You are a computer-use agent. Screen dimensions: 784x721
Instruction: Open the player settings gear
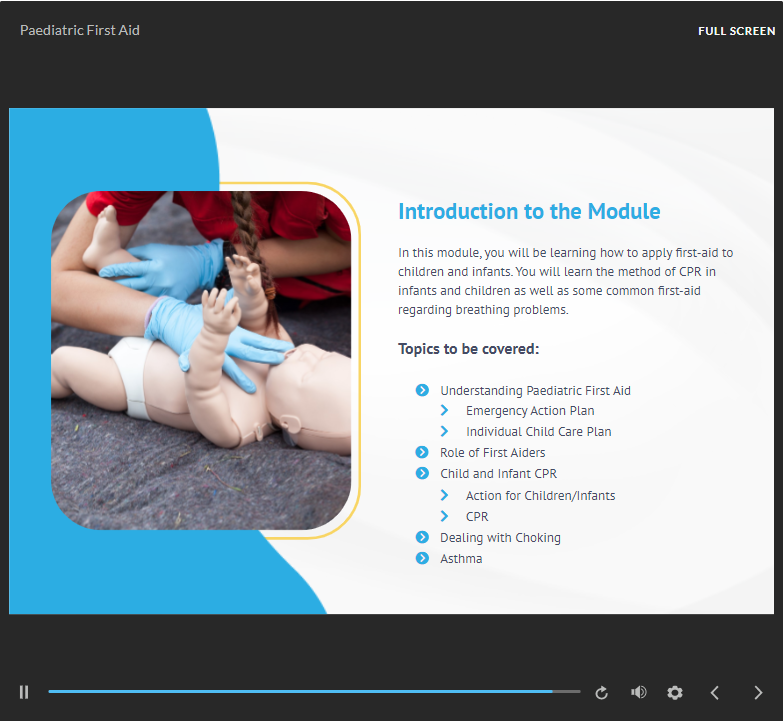point(675,692)
